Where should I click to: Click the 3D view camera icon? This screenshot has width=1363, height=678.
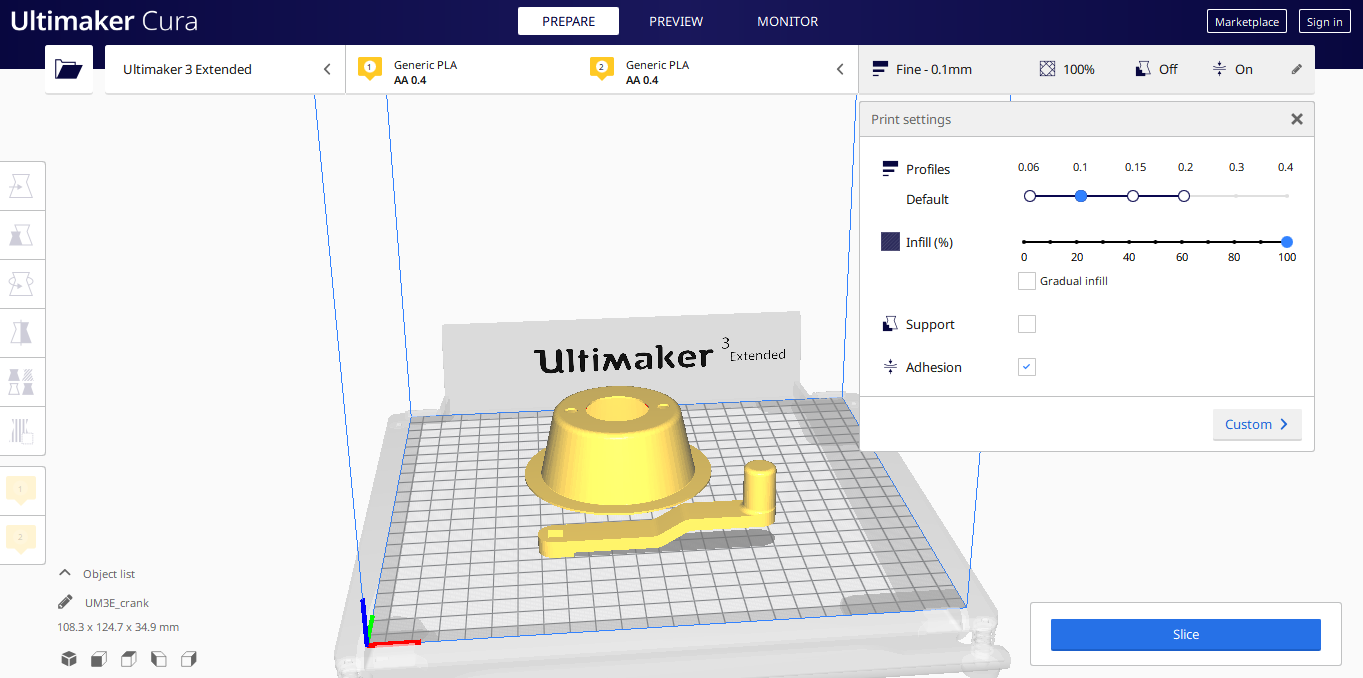click(x=69, y=659)
